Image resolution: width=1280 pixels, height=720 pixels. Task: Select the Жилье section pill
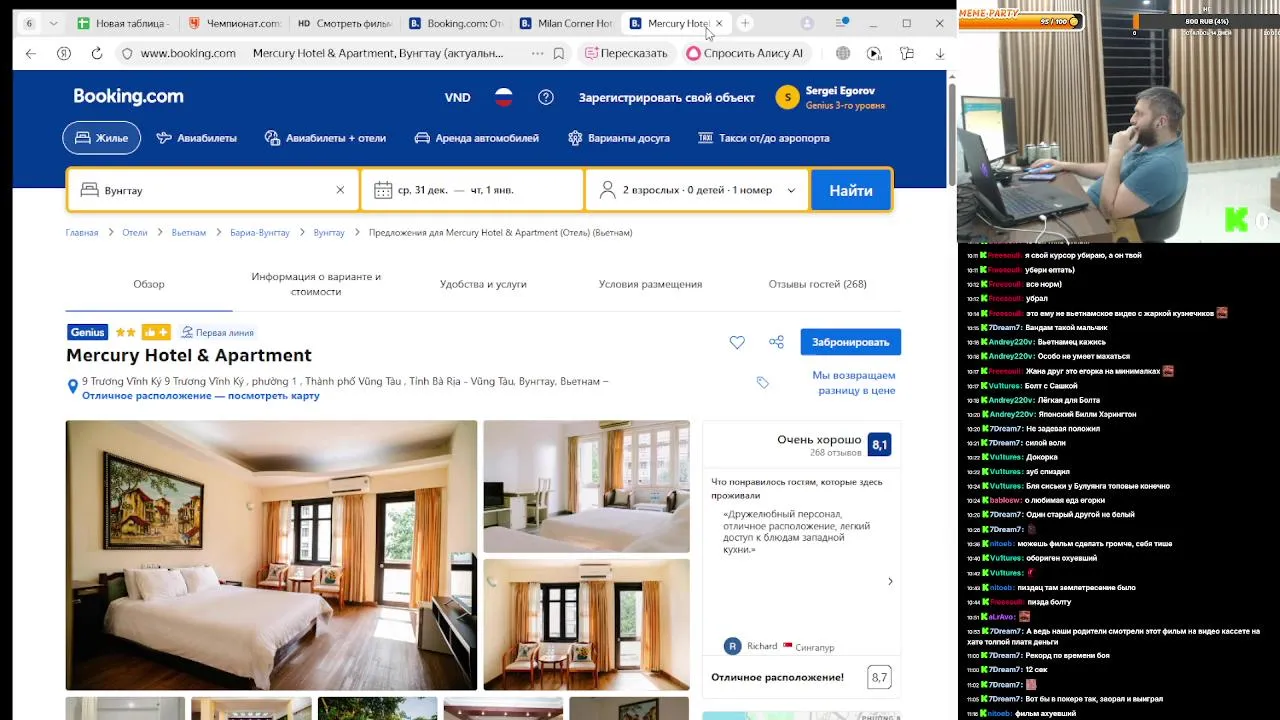point(101,138)
